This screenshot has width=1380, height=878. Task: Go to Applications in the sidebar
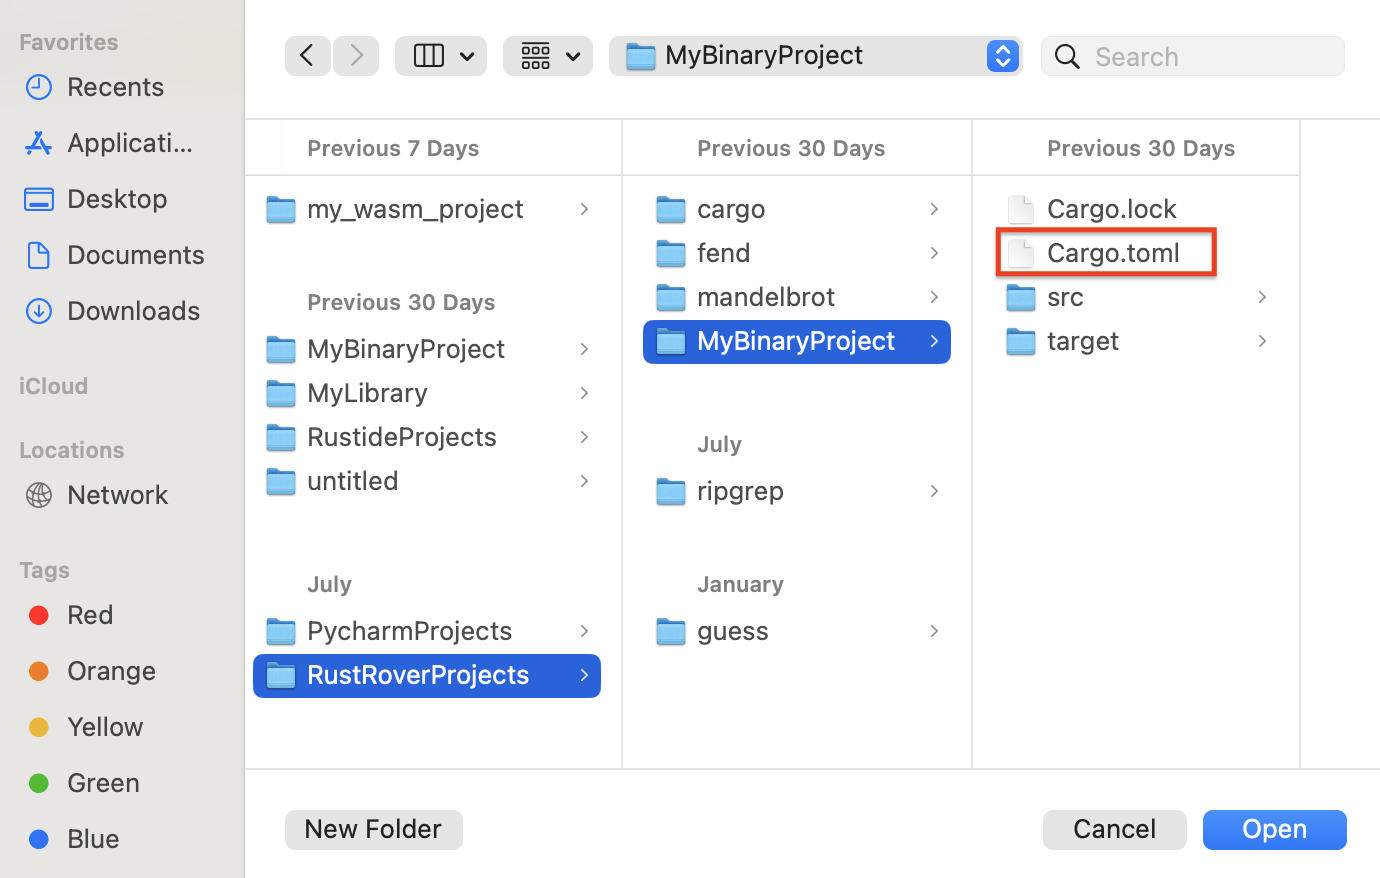130,143
